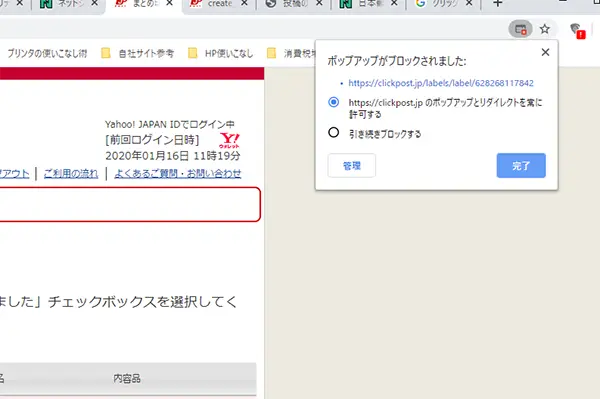Open a new tab with plus button
Screen dimensions: 600x399
(x=497, y=4)
